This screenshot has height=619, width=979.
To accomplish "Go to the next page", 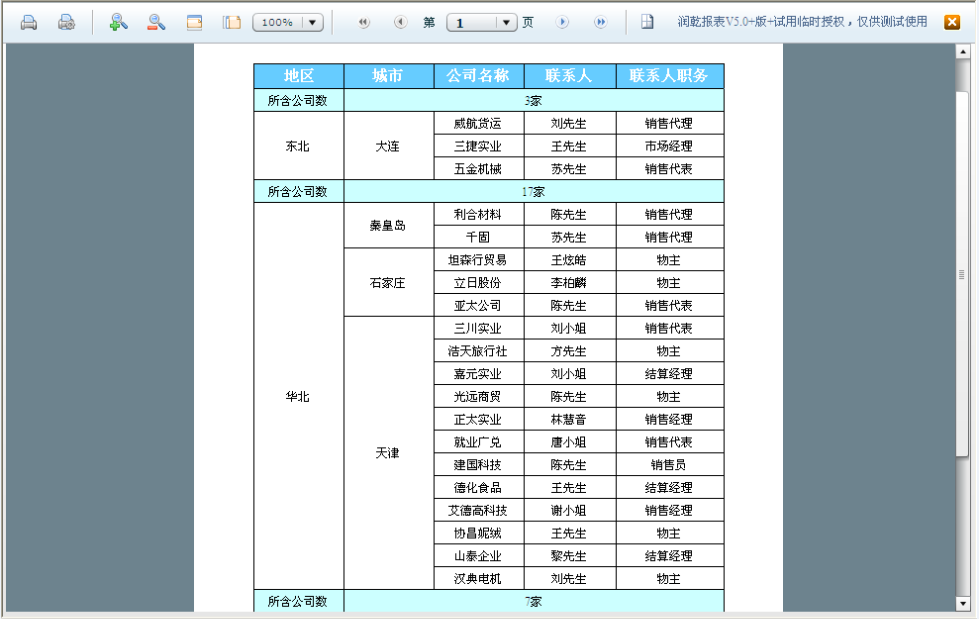I will 563,22.
